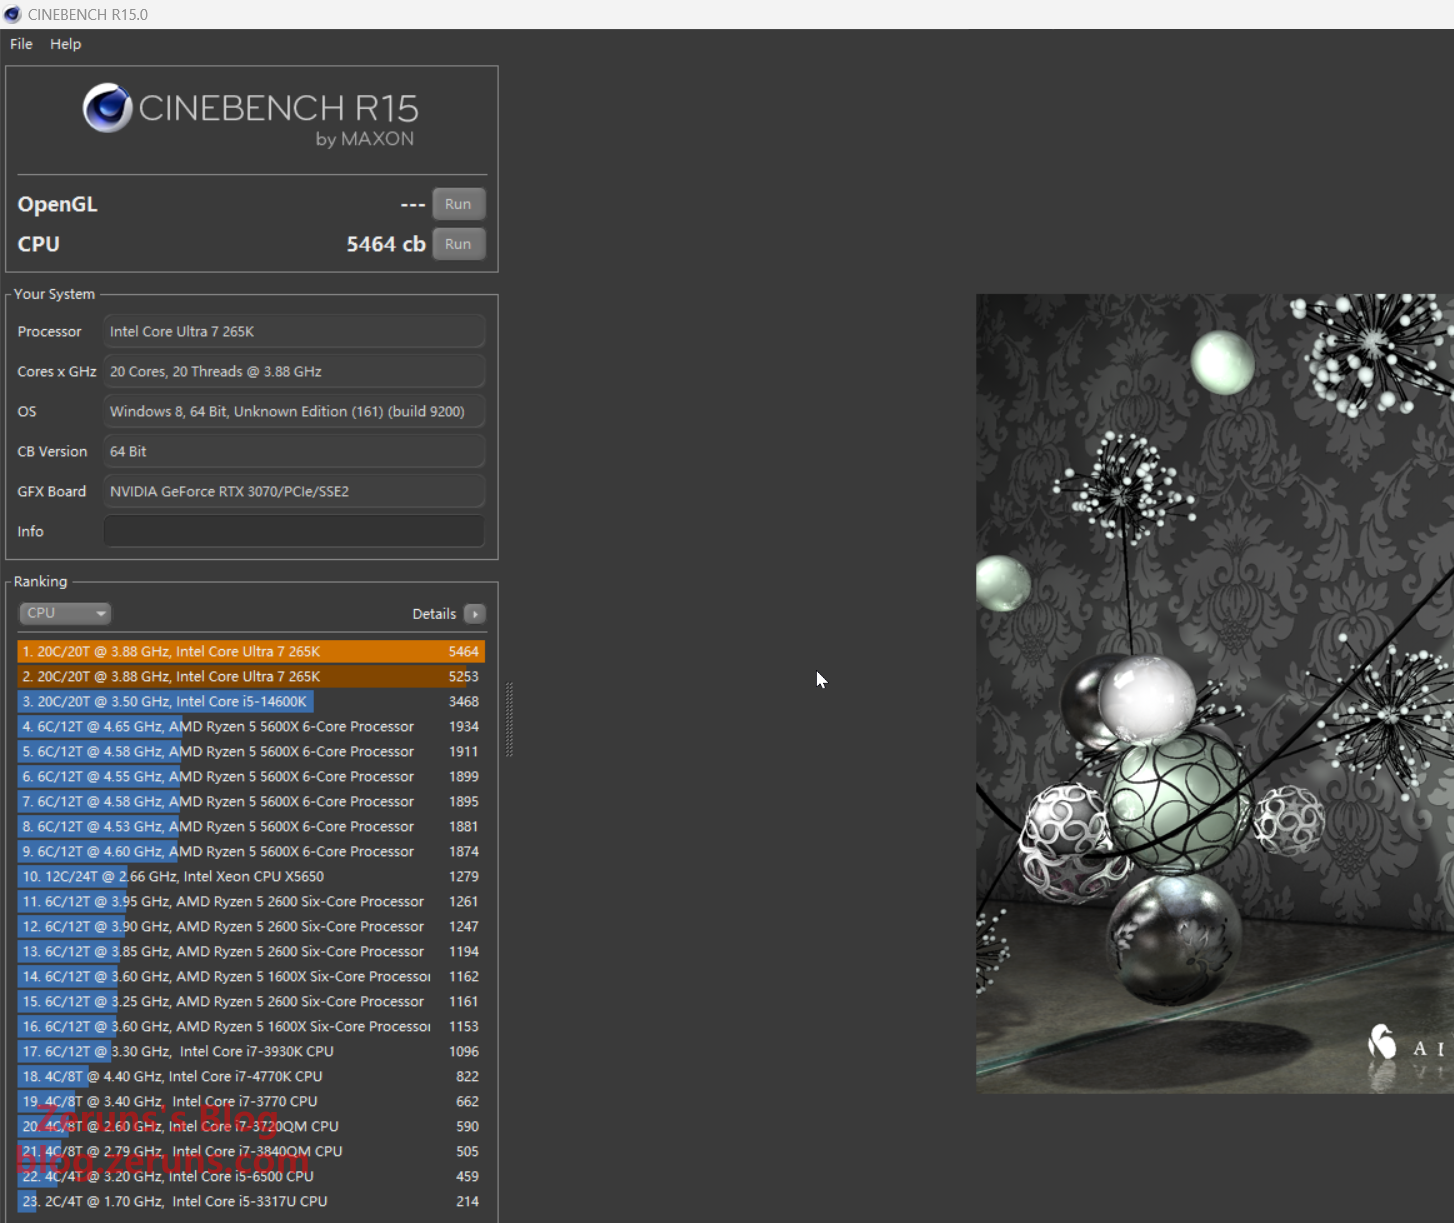
Task: Click the Info input field
Action: [x=294, y=531]
